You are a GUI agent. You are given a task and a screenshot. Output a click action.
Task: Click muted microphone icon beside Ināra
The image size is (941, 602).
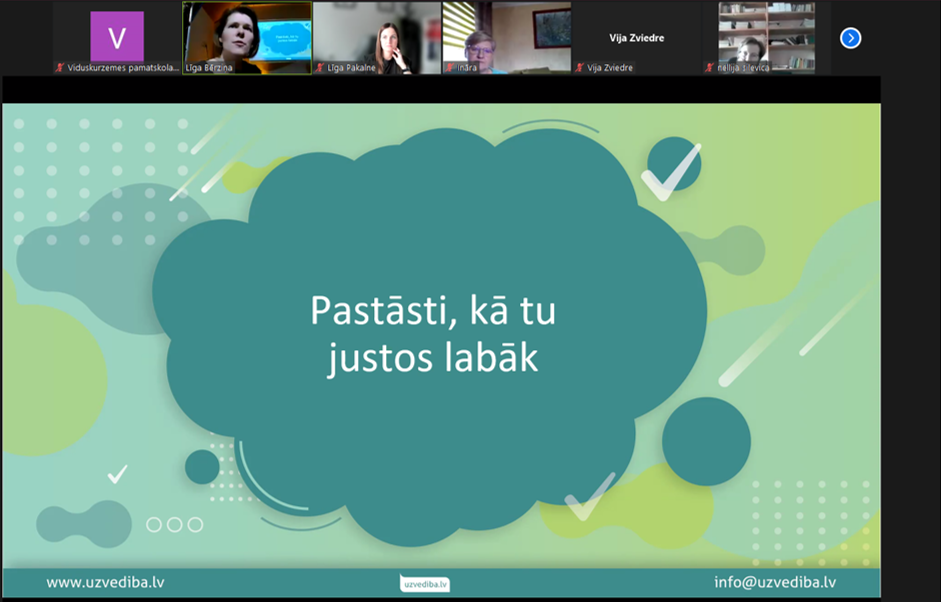pyautogui.click(x=449, y=68)
